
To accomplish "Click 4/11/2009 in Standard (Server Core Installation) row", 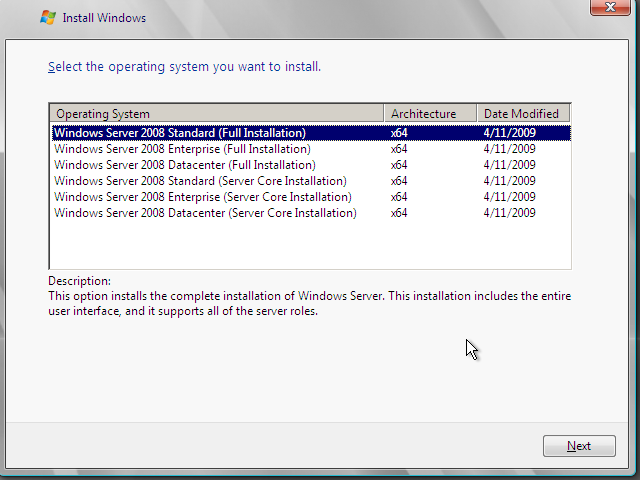I will tap(509, 181).
